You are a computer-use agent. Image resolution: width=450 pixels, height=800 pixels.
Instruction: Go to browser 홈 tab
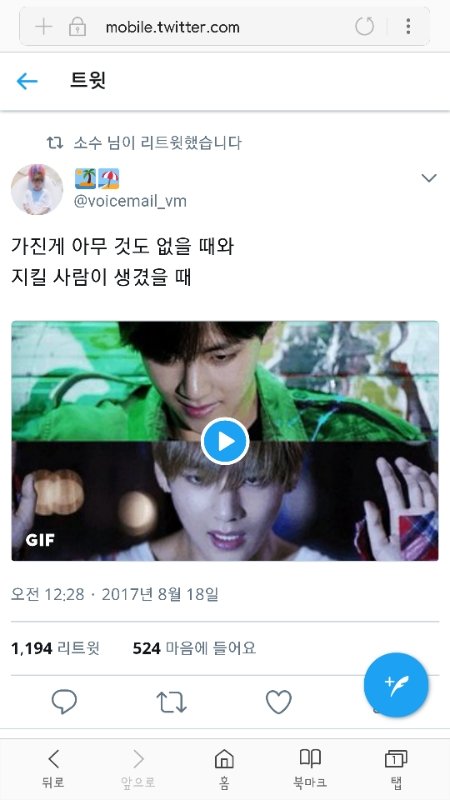[x=224, y=769]
